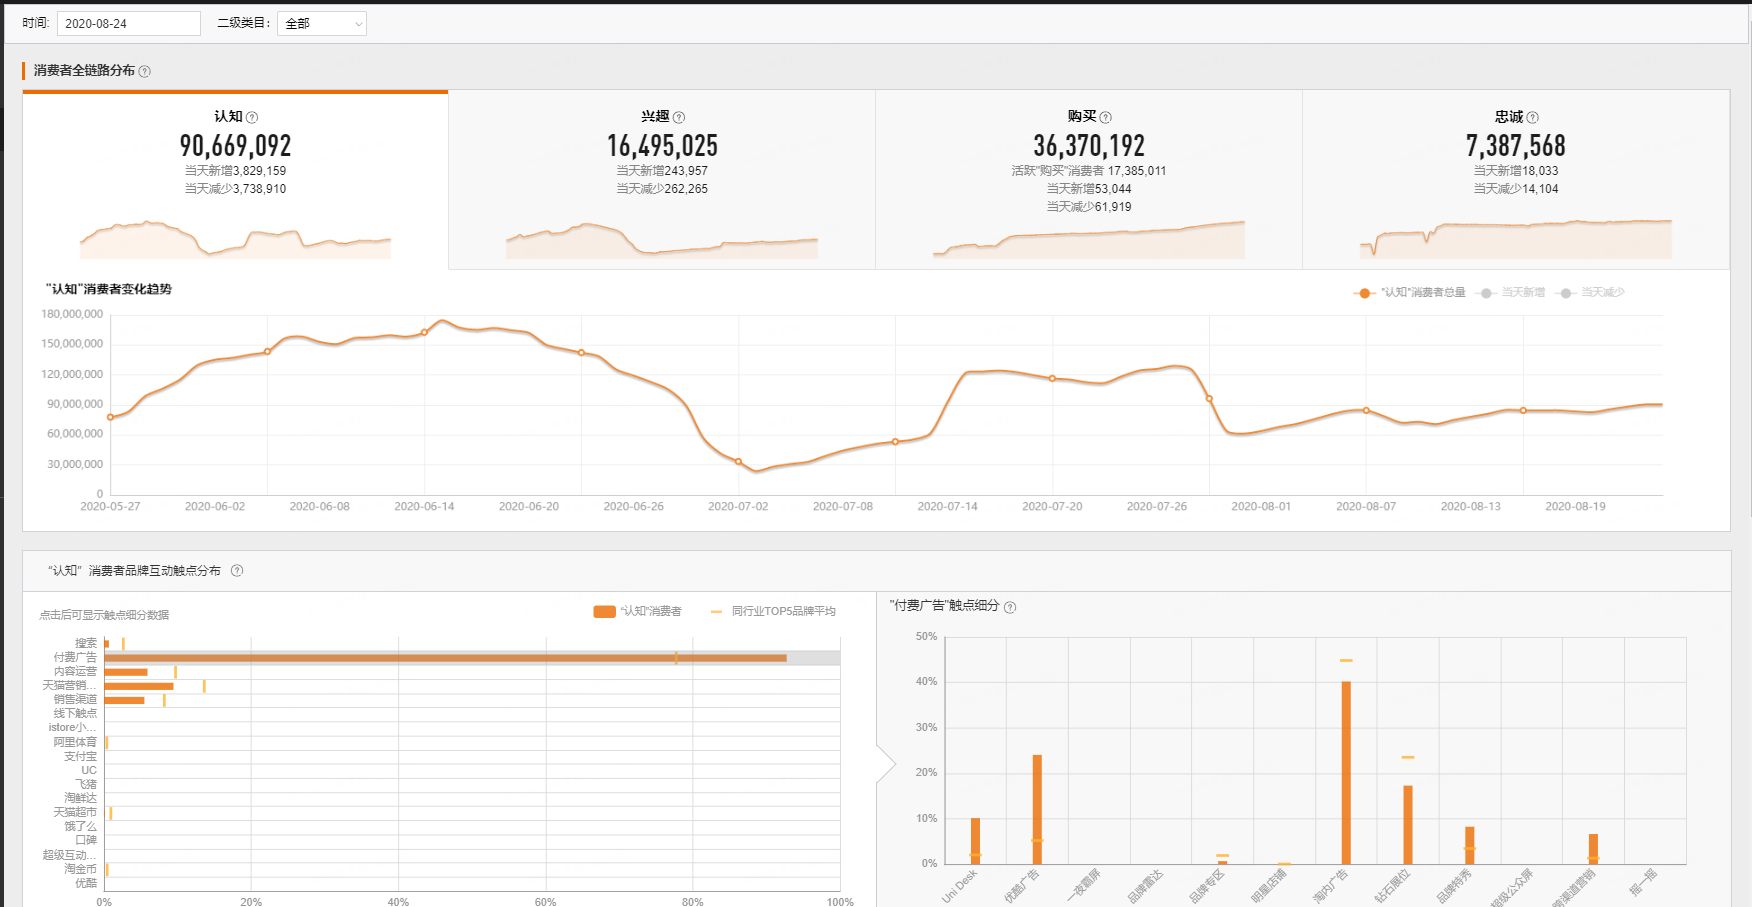Switch to the 兴趣 stage tab
1752x907 pixels.
[662, 180]
